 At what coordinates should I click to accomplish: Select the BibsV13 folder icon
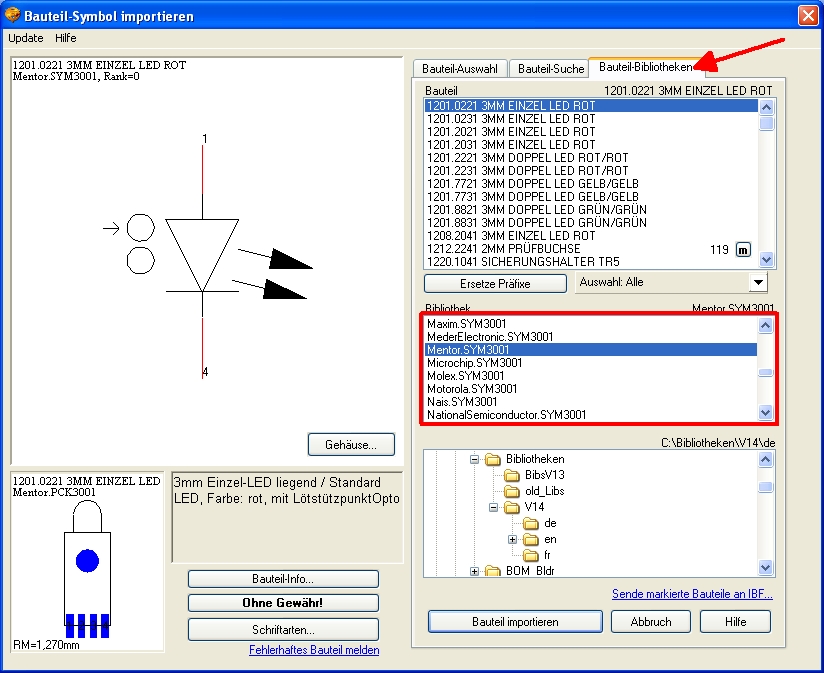511,475
